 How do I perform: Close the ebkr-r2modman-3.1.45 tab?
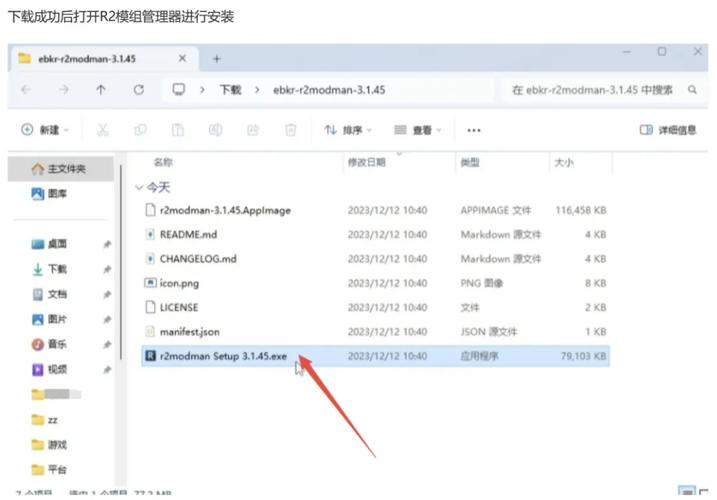click(x=182, y=58)
